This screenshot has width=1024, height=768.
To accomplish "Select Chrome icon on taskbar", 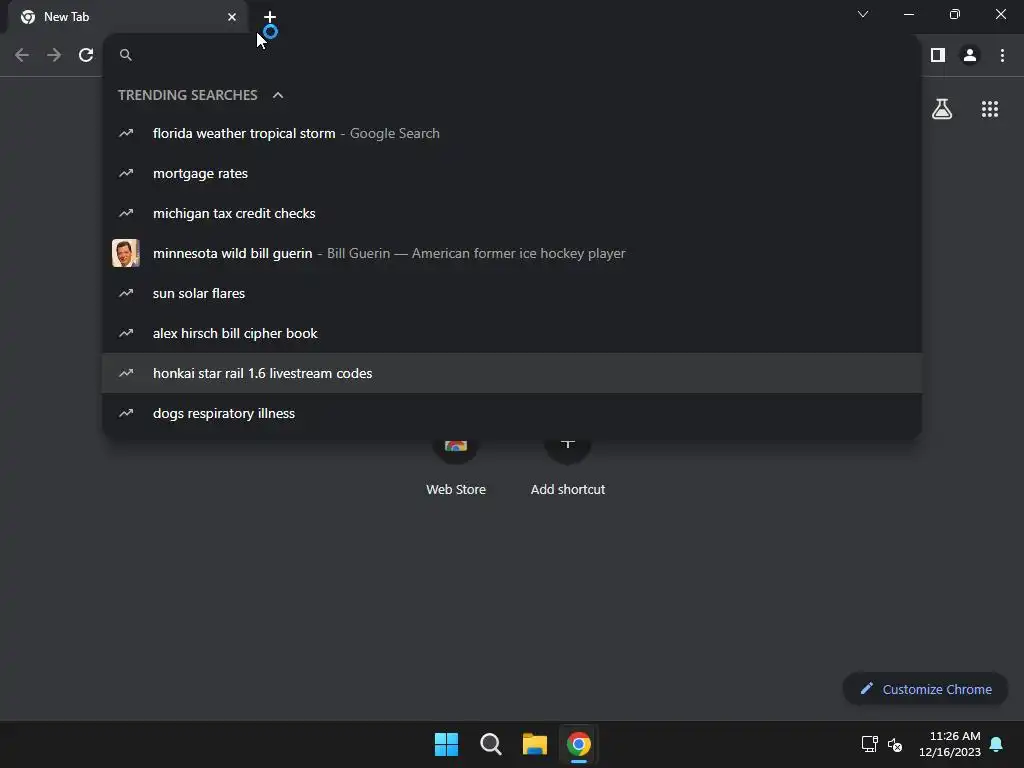I will [579, 744].
